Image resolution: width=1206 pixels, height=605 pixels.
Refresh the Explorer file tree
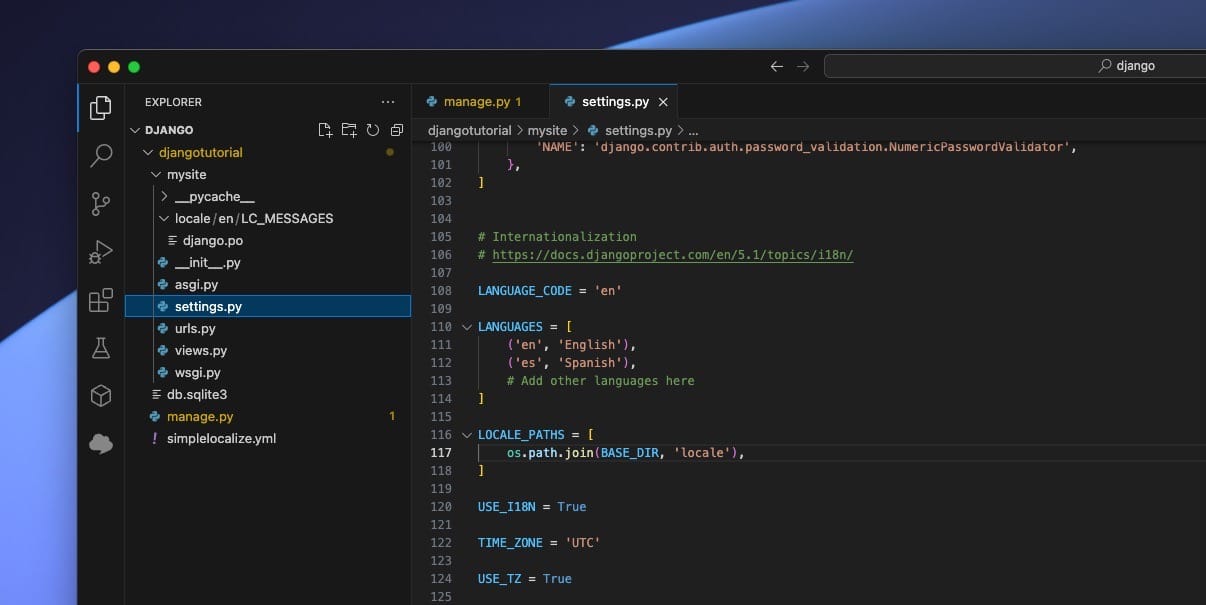(x=373, y=130)
